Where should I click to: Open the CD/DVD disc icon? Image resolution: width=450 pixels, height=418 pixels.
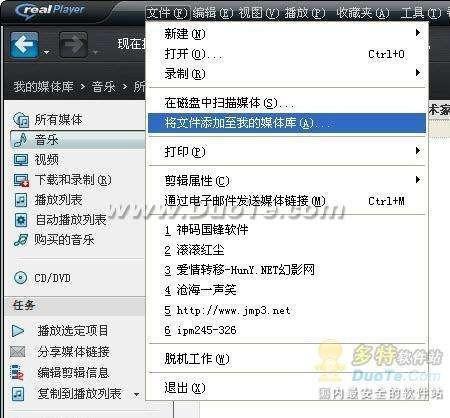click(x=21, y=278)
